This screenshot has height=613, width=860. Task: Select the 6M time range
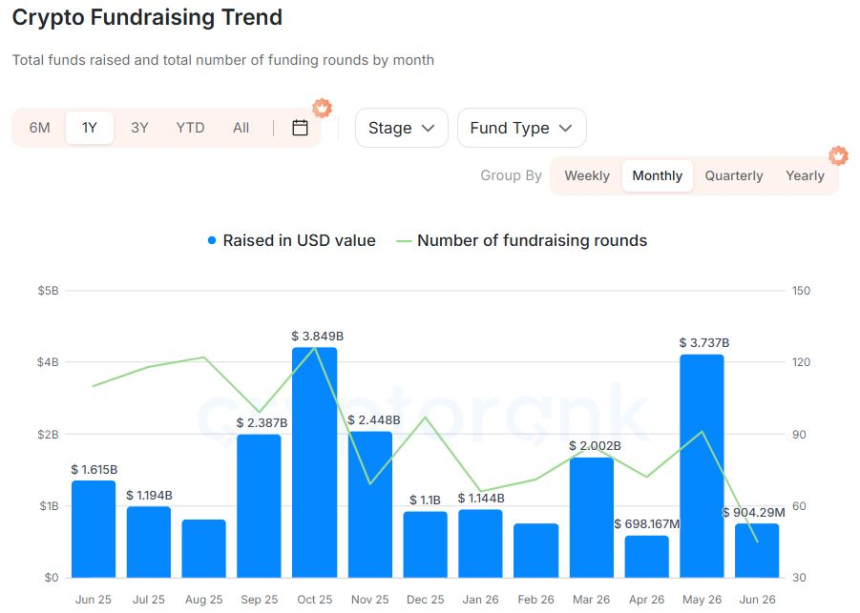[x=39, y=128]
